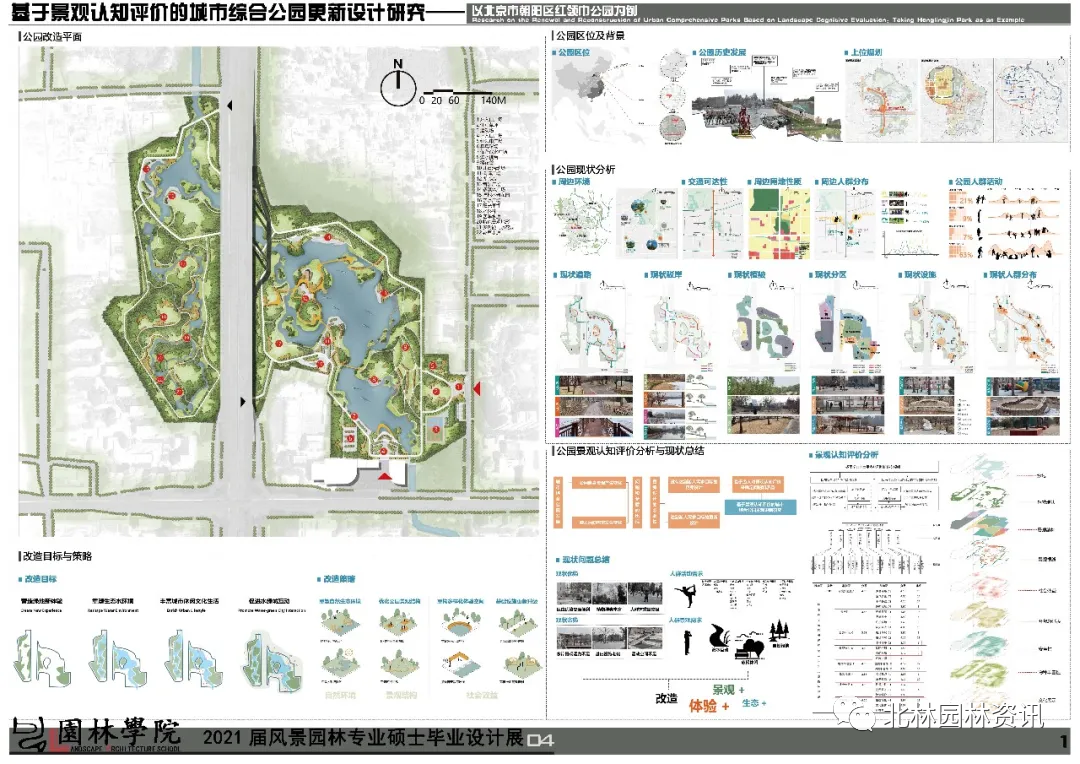The height and width of the screenshot is (764, 1080).
Task: Click subheading 改造策略
Action: click(x=339, y=579)
